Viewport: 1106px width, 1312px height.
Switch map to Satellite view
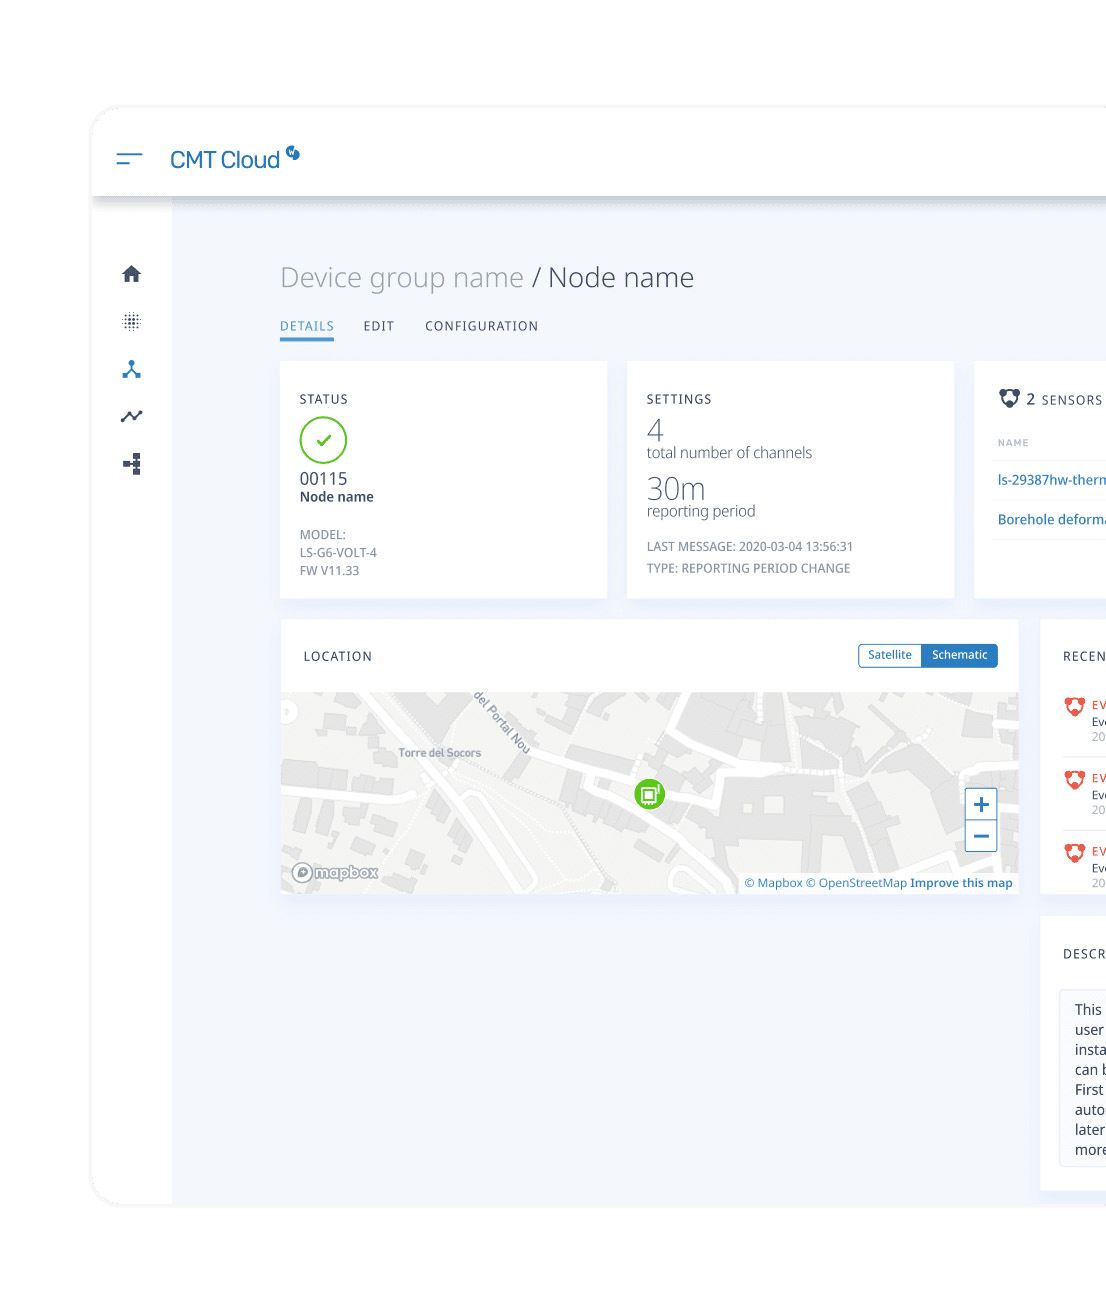(889, 655)
